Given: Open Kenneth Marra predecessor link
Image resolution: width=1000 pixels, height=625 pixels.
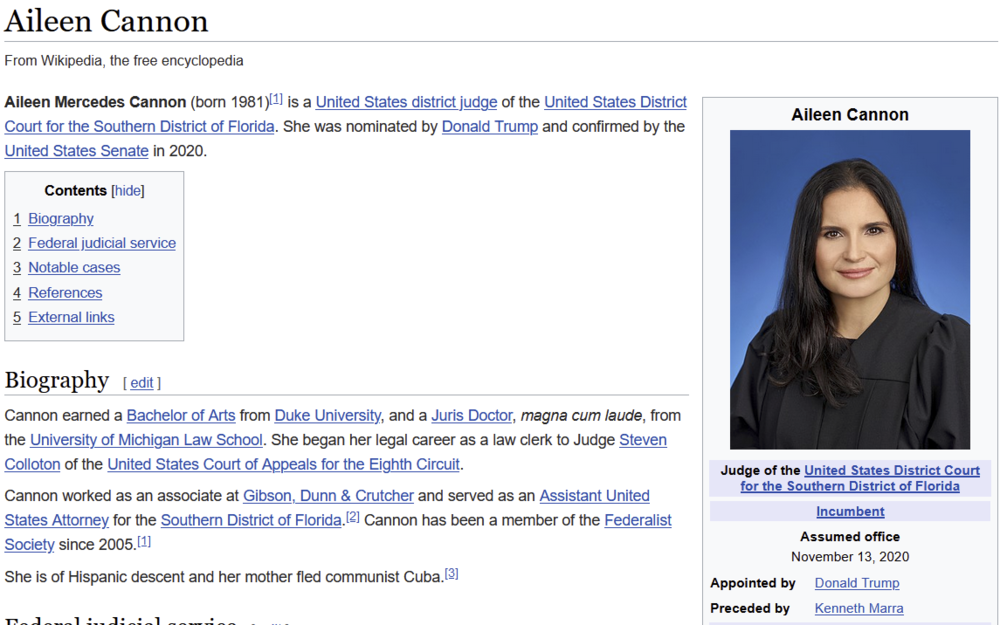Looking at the screenshot, I should 858,608.
